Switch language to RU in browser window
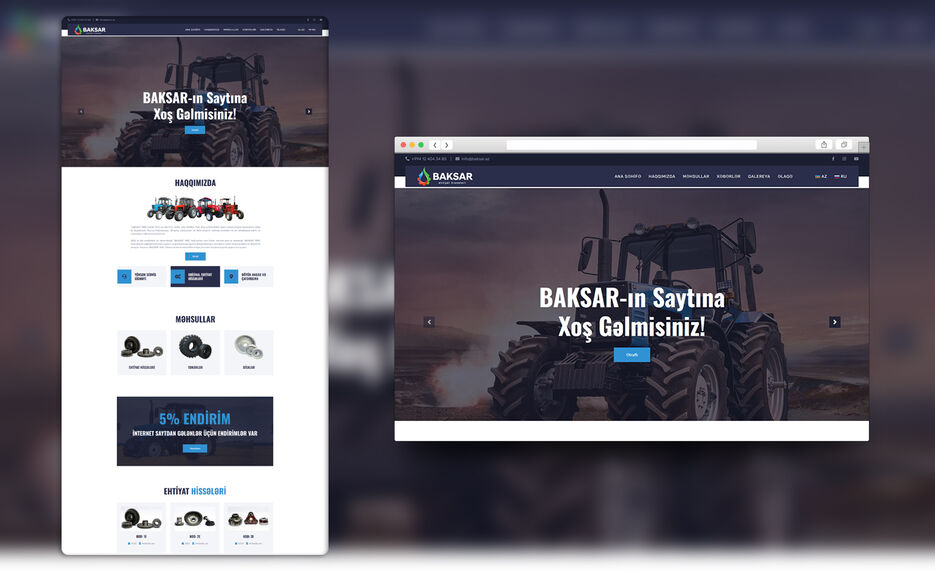This screenshot has width=935, height=573. tap(840, 176)
